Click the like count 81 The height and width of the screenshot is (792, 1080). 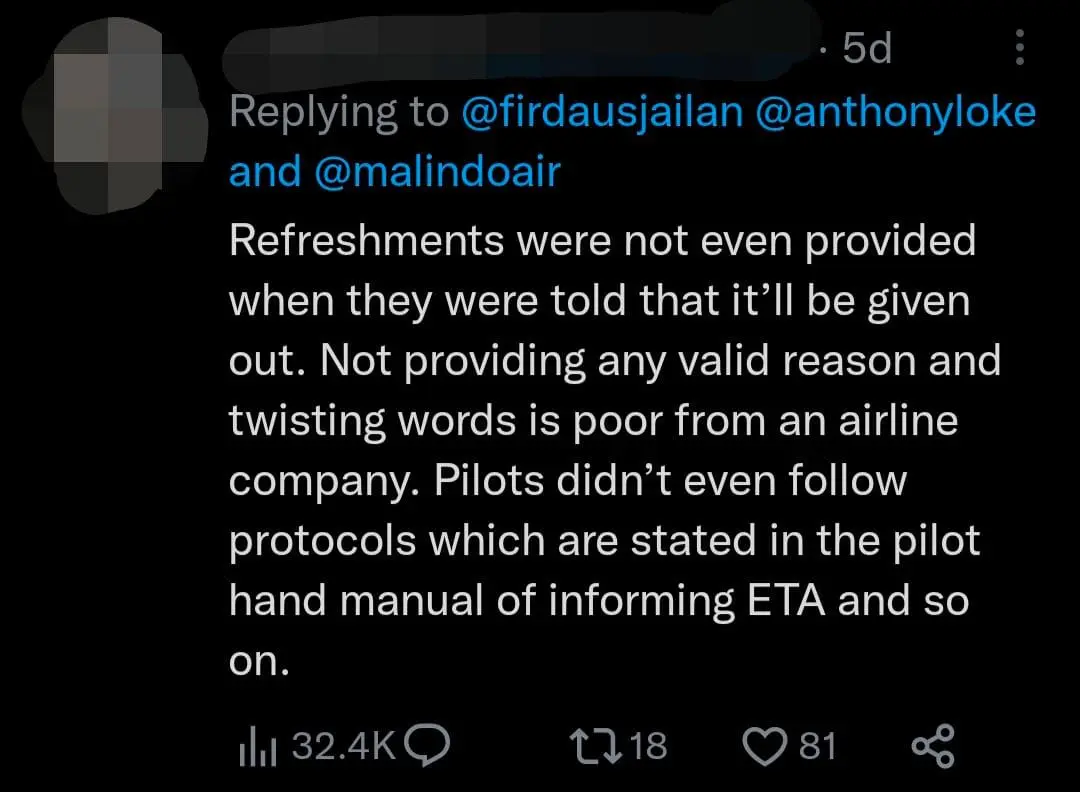818,745
